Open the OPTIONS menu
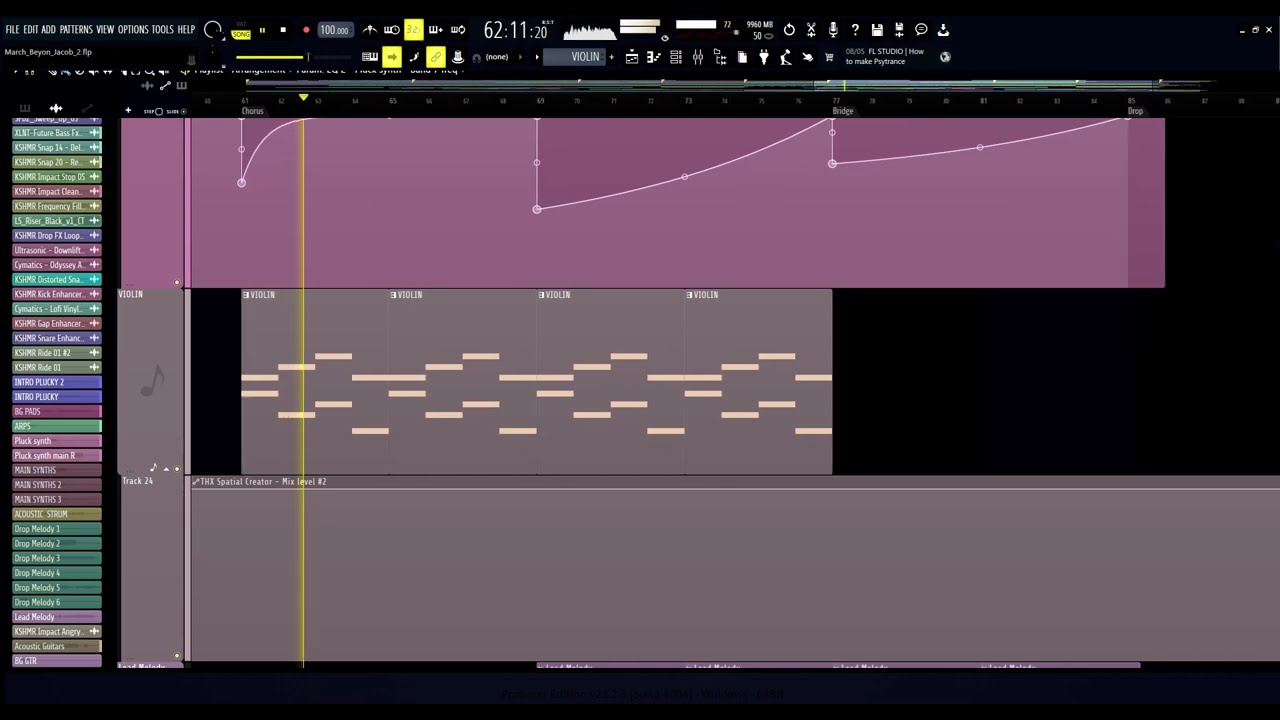The width and height of the screenshot is (1280, 720). coord(133,30)
